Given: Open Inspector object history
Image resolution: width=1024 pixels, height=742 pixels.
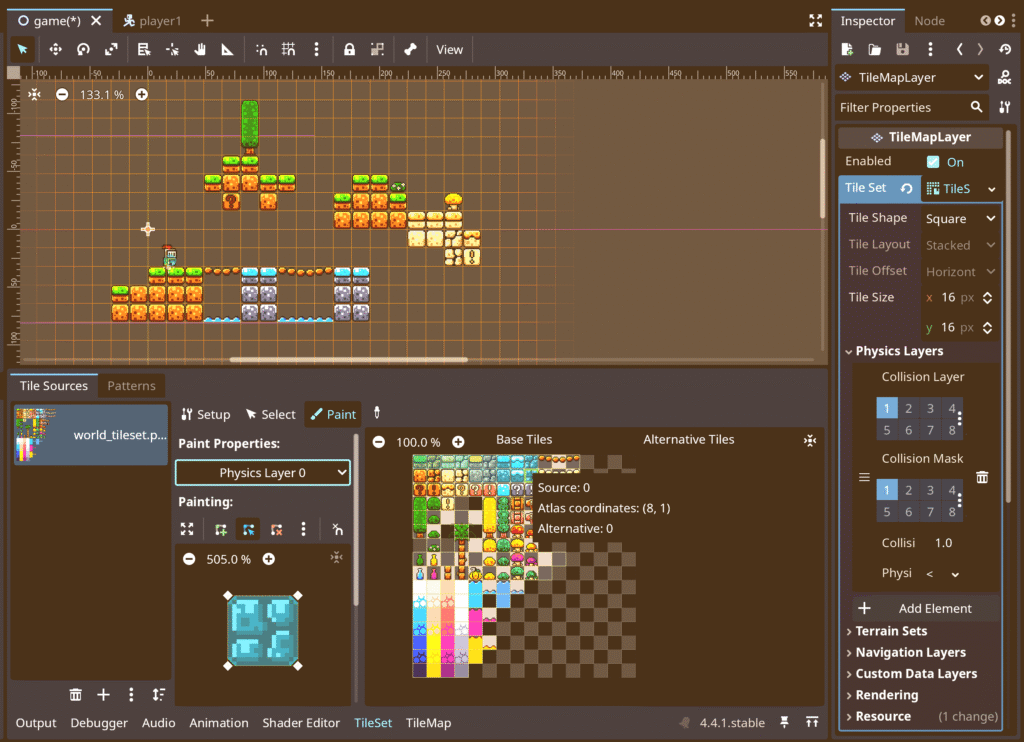Looking at the screenshot, I should coord(1005,50).
